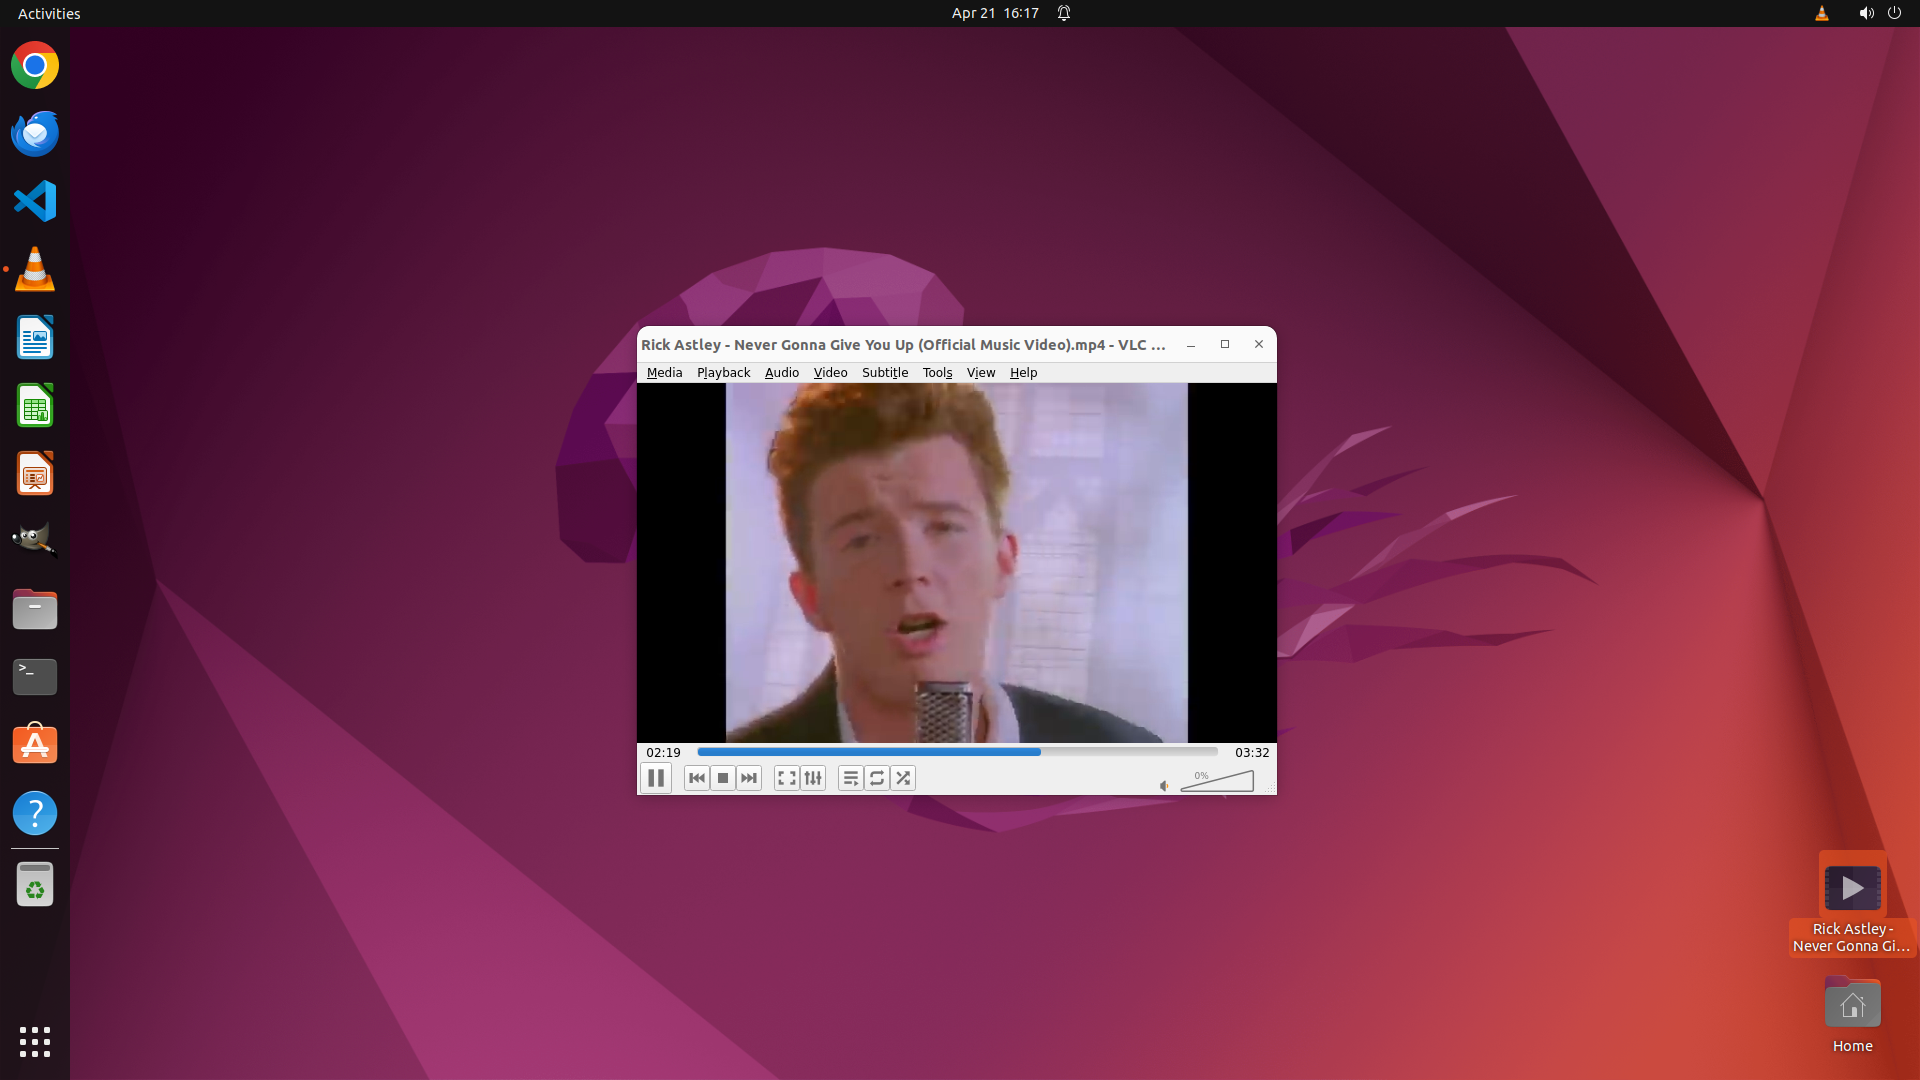
Task: Unmute audio via speaker icon
Action: coord(1164,786)
